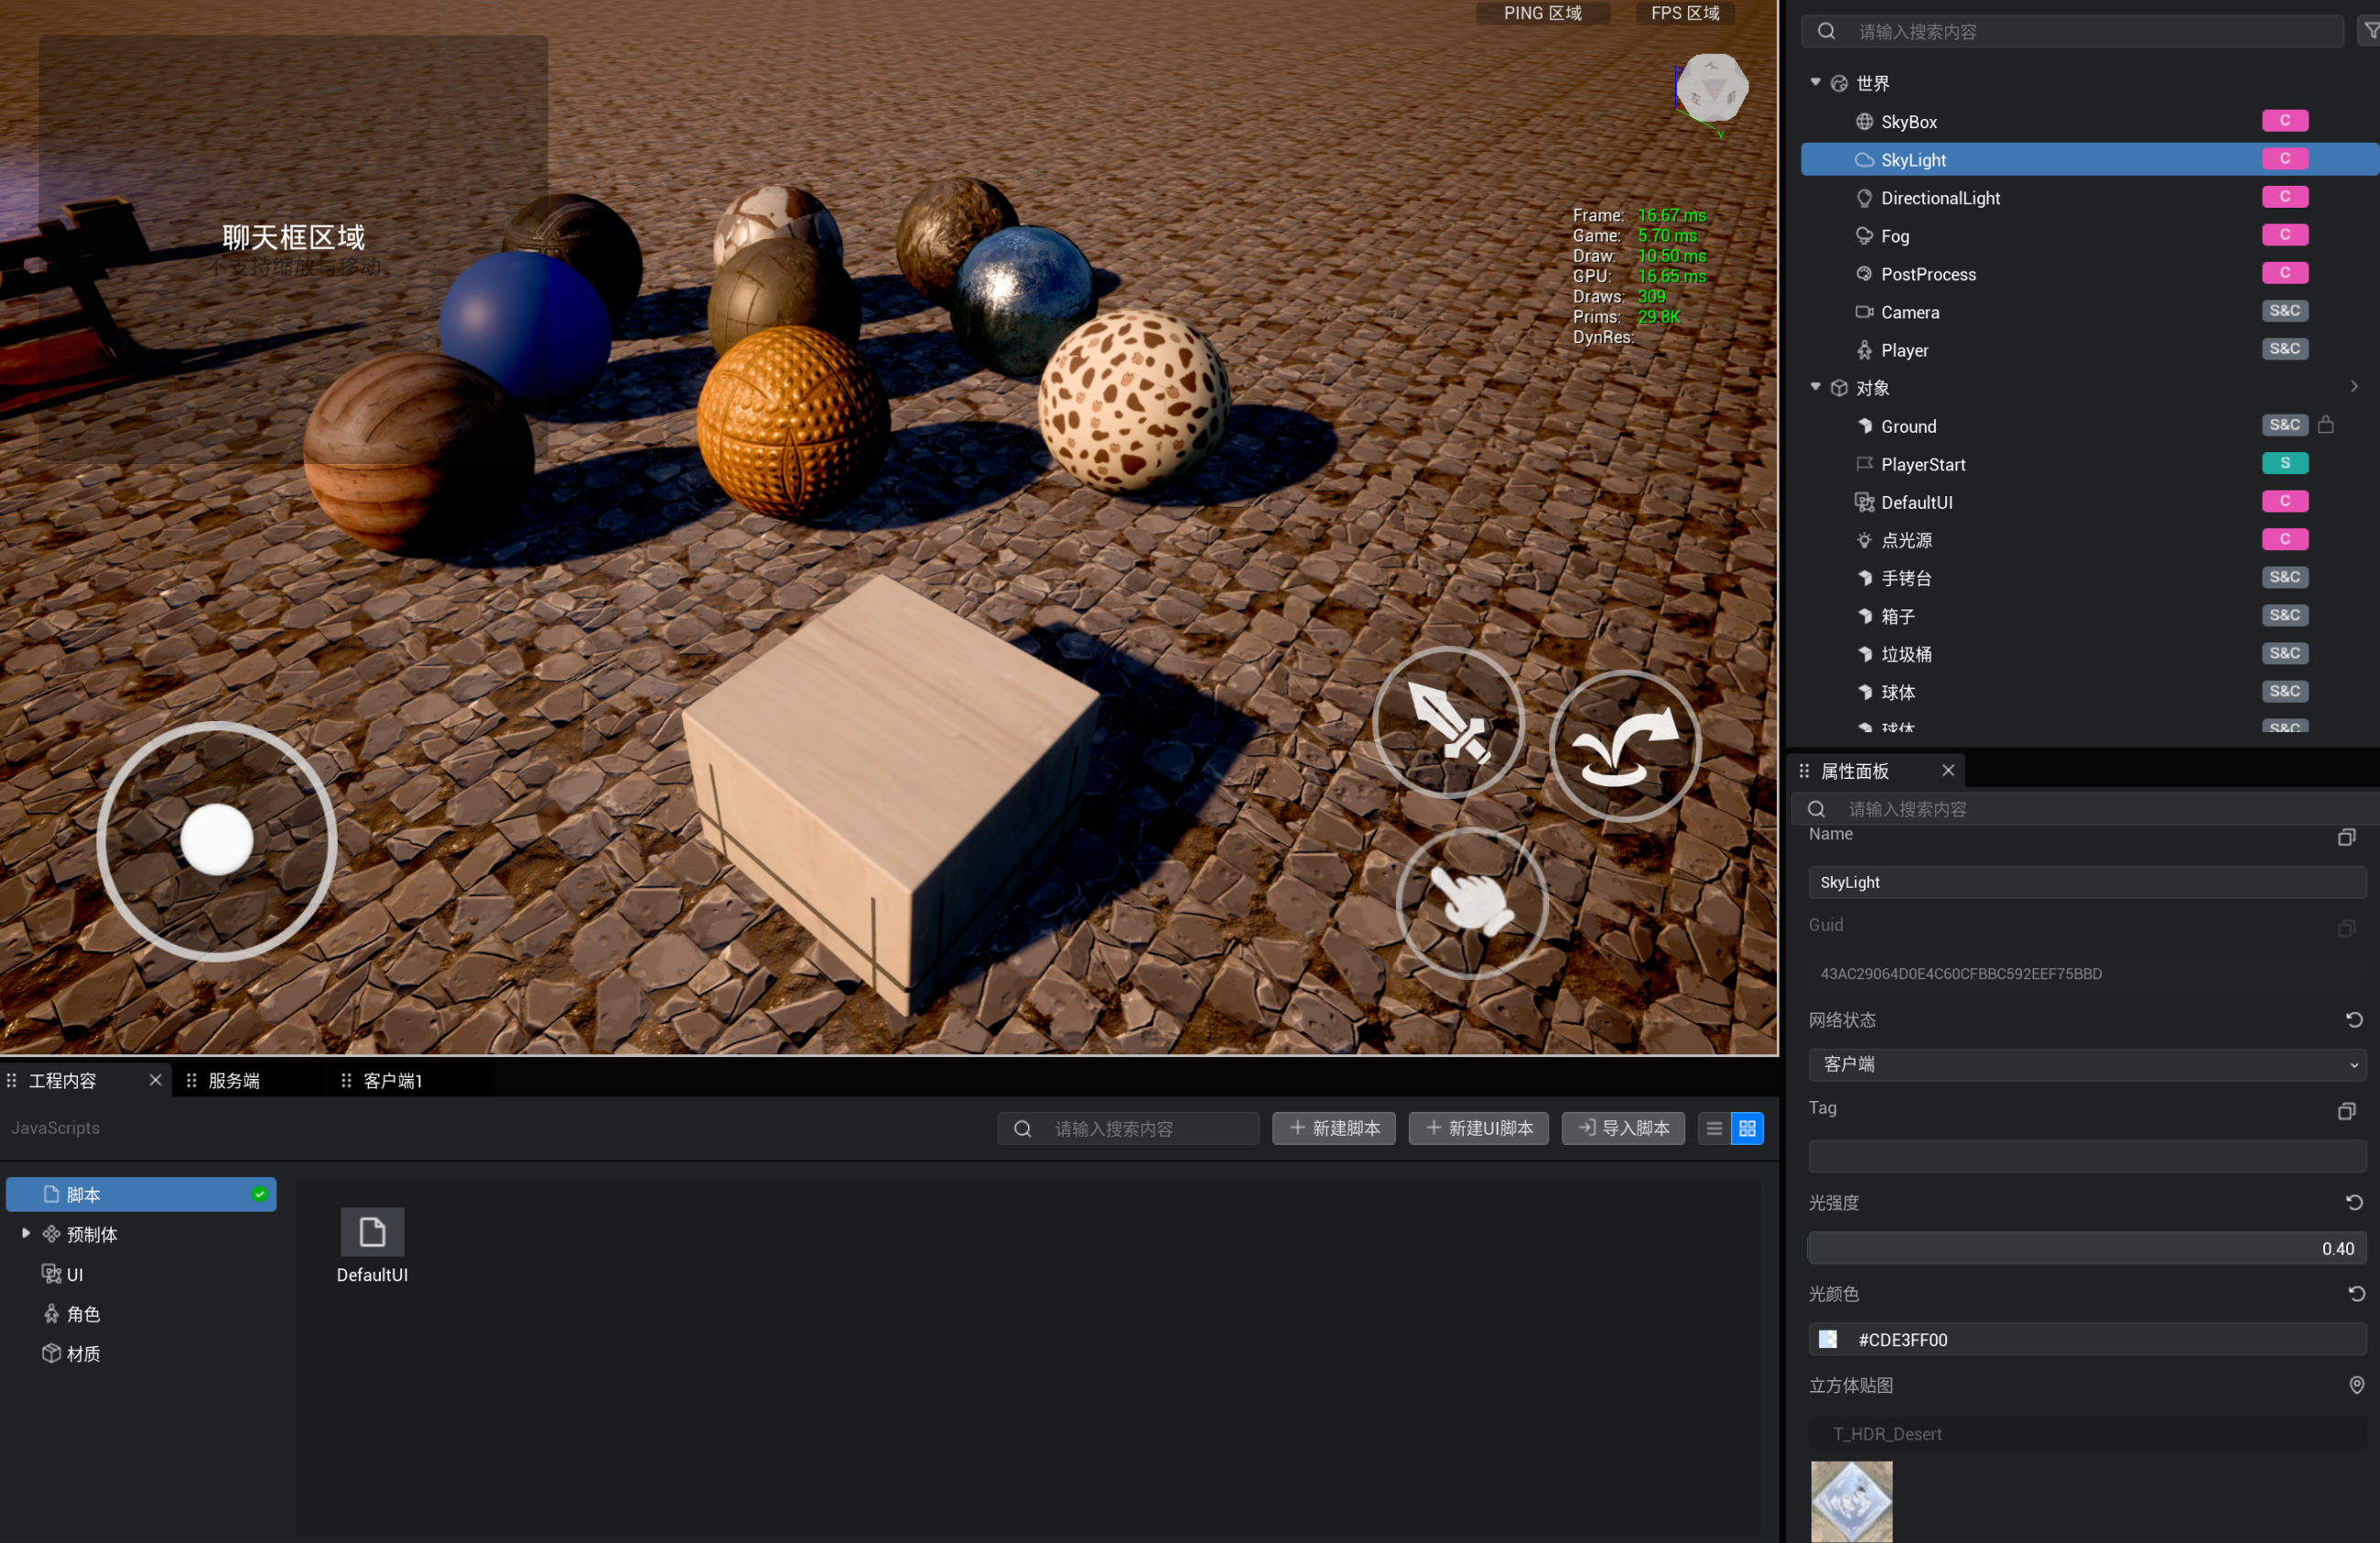Open the 角色 asset category
Screen dimensions: 2380x1543
[83, 1314]
